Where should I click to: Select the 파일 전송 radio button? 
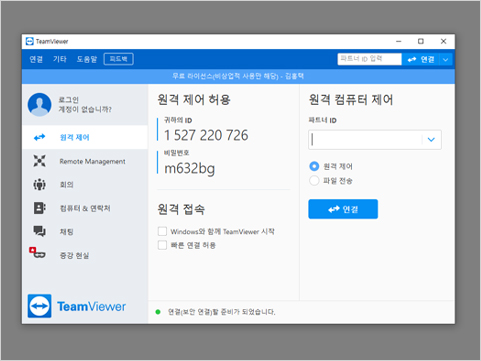click(x=314, y=181)
